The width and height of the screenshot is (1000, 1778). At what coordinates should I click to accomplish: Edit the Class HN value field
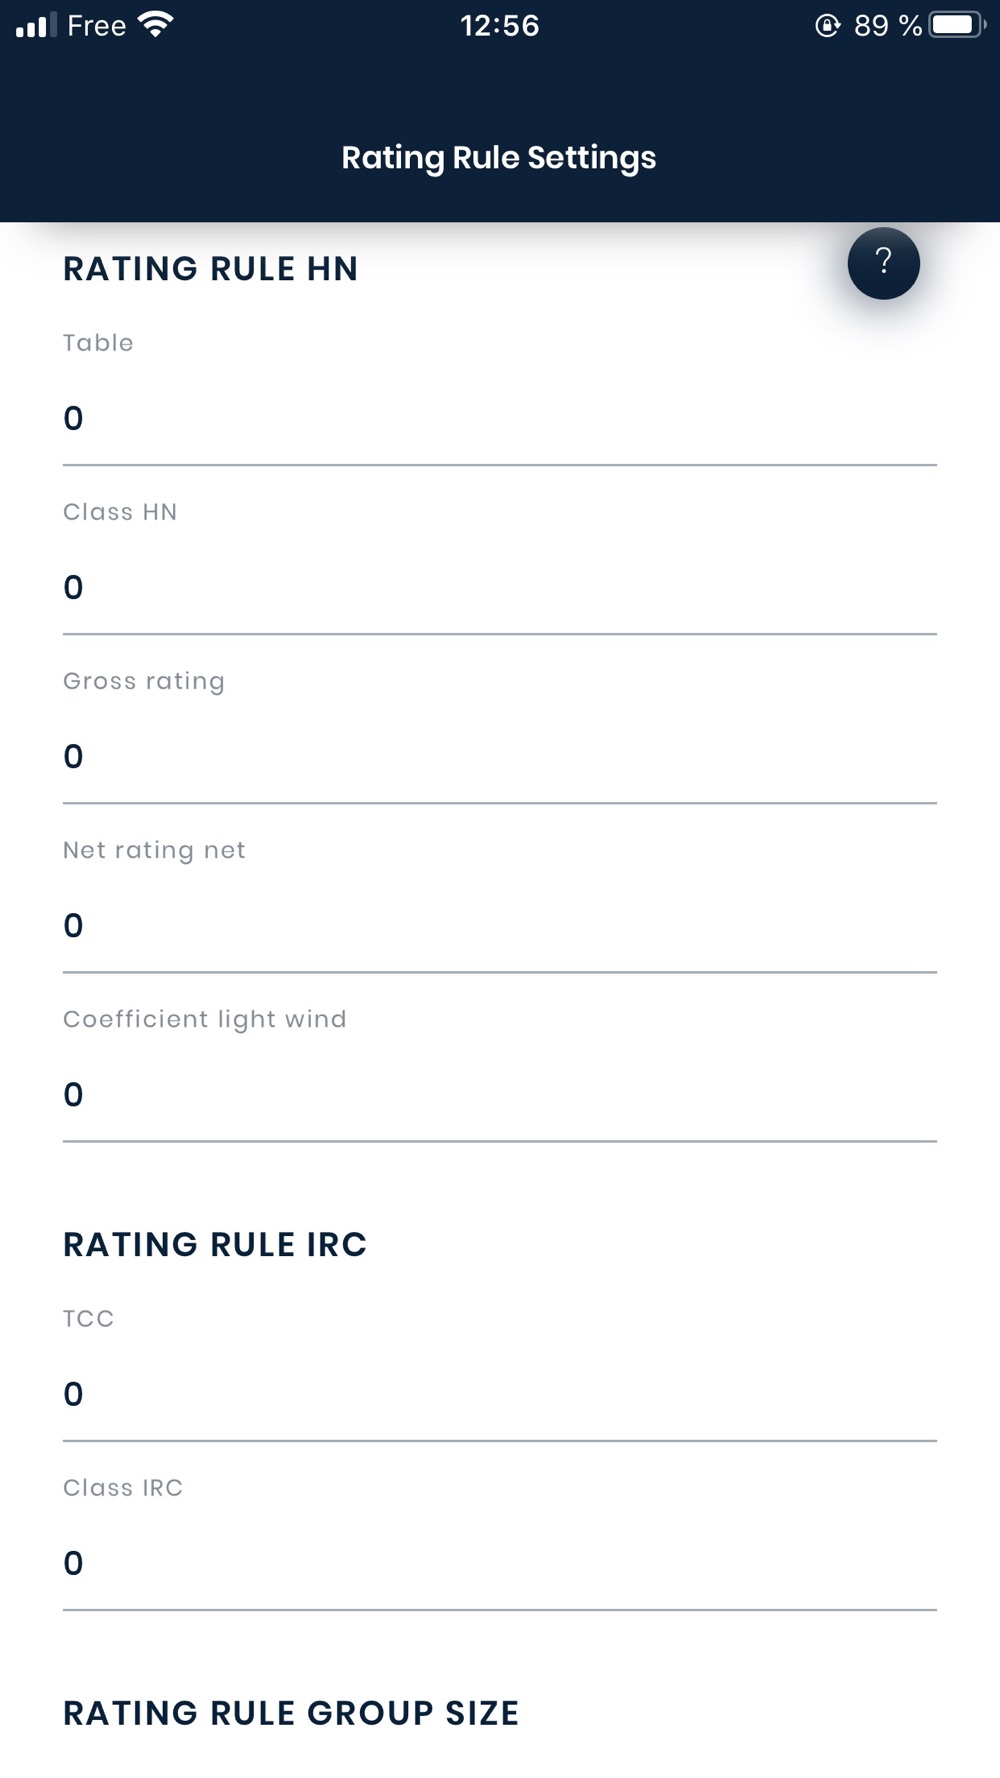[500, 587]
